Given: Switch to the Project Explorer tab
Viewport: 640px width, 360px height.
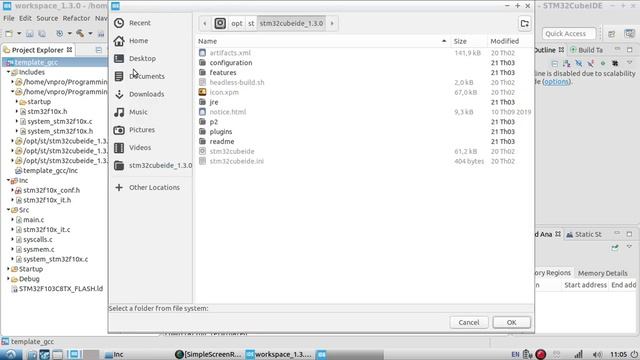Looking at the screenshot, I should tap(38, 50).
